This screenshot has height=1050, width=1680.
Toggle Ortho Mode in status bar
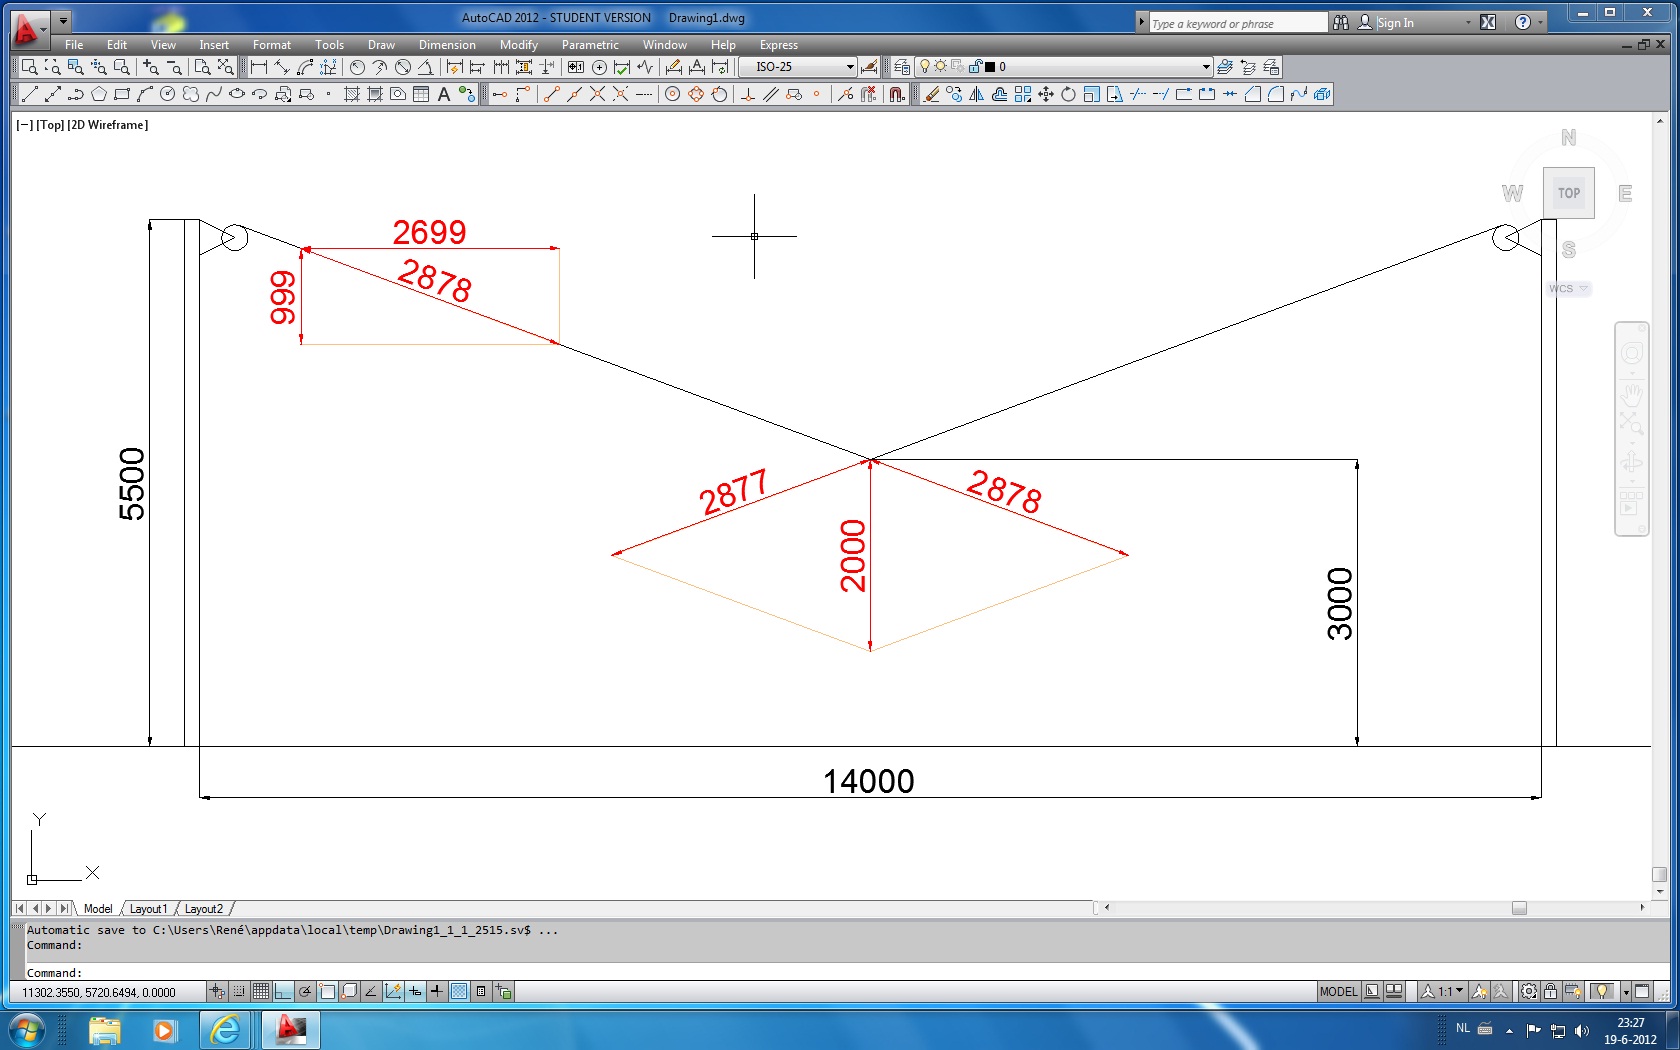pyautogui.click(x=283, y=992)
